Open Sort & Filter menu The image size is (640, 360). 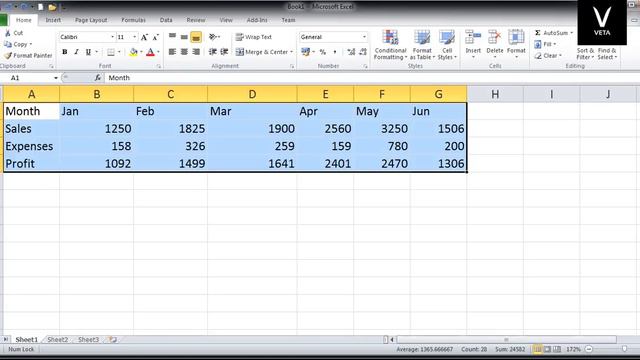pyautogui.click(x=585, y=53)
